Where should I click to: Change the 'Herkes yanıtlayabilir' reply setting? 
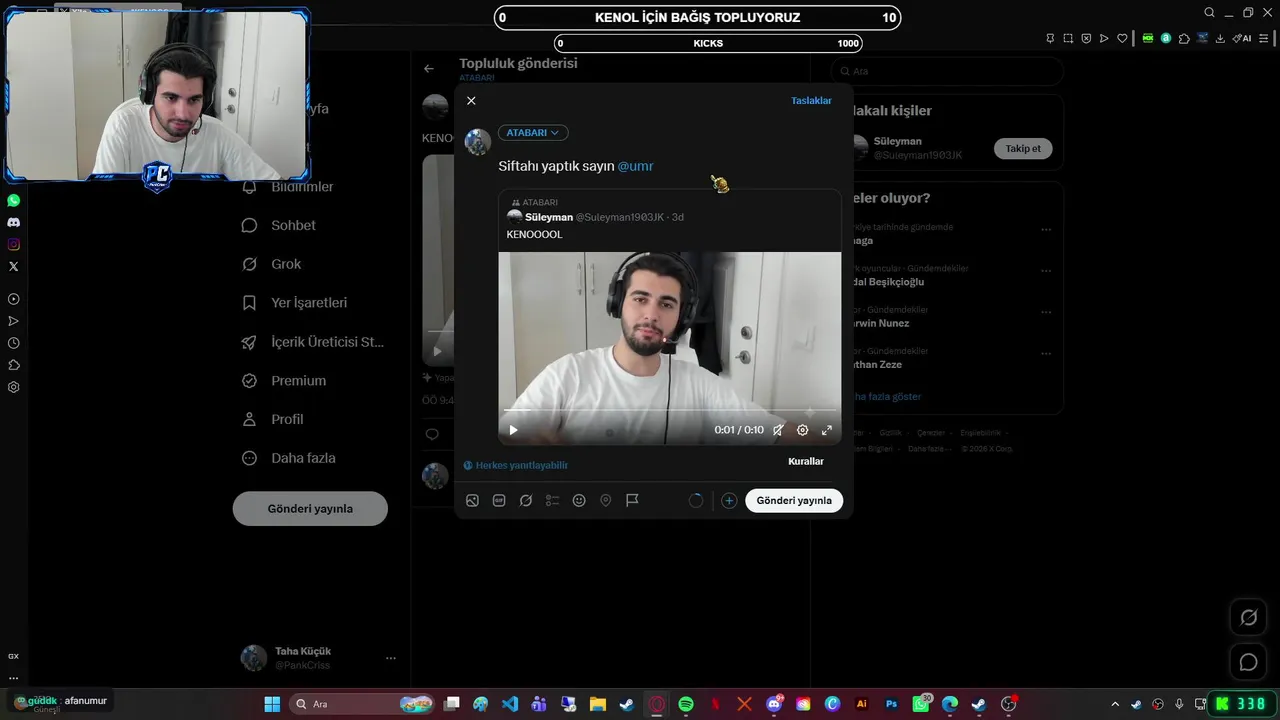click(x=516, y=465)
